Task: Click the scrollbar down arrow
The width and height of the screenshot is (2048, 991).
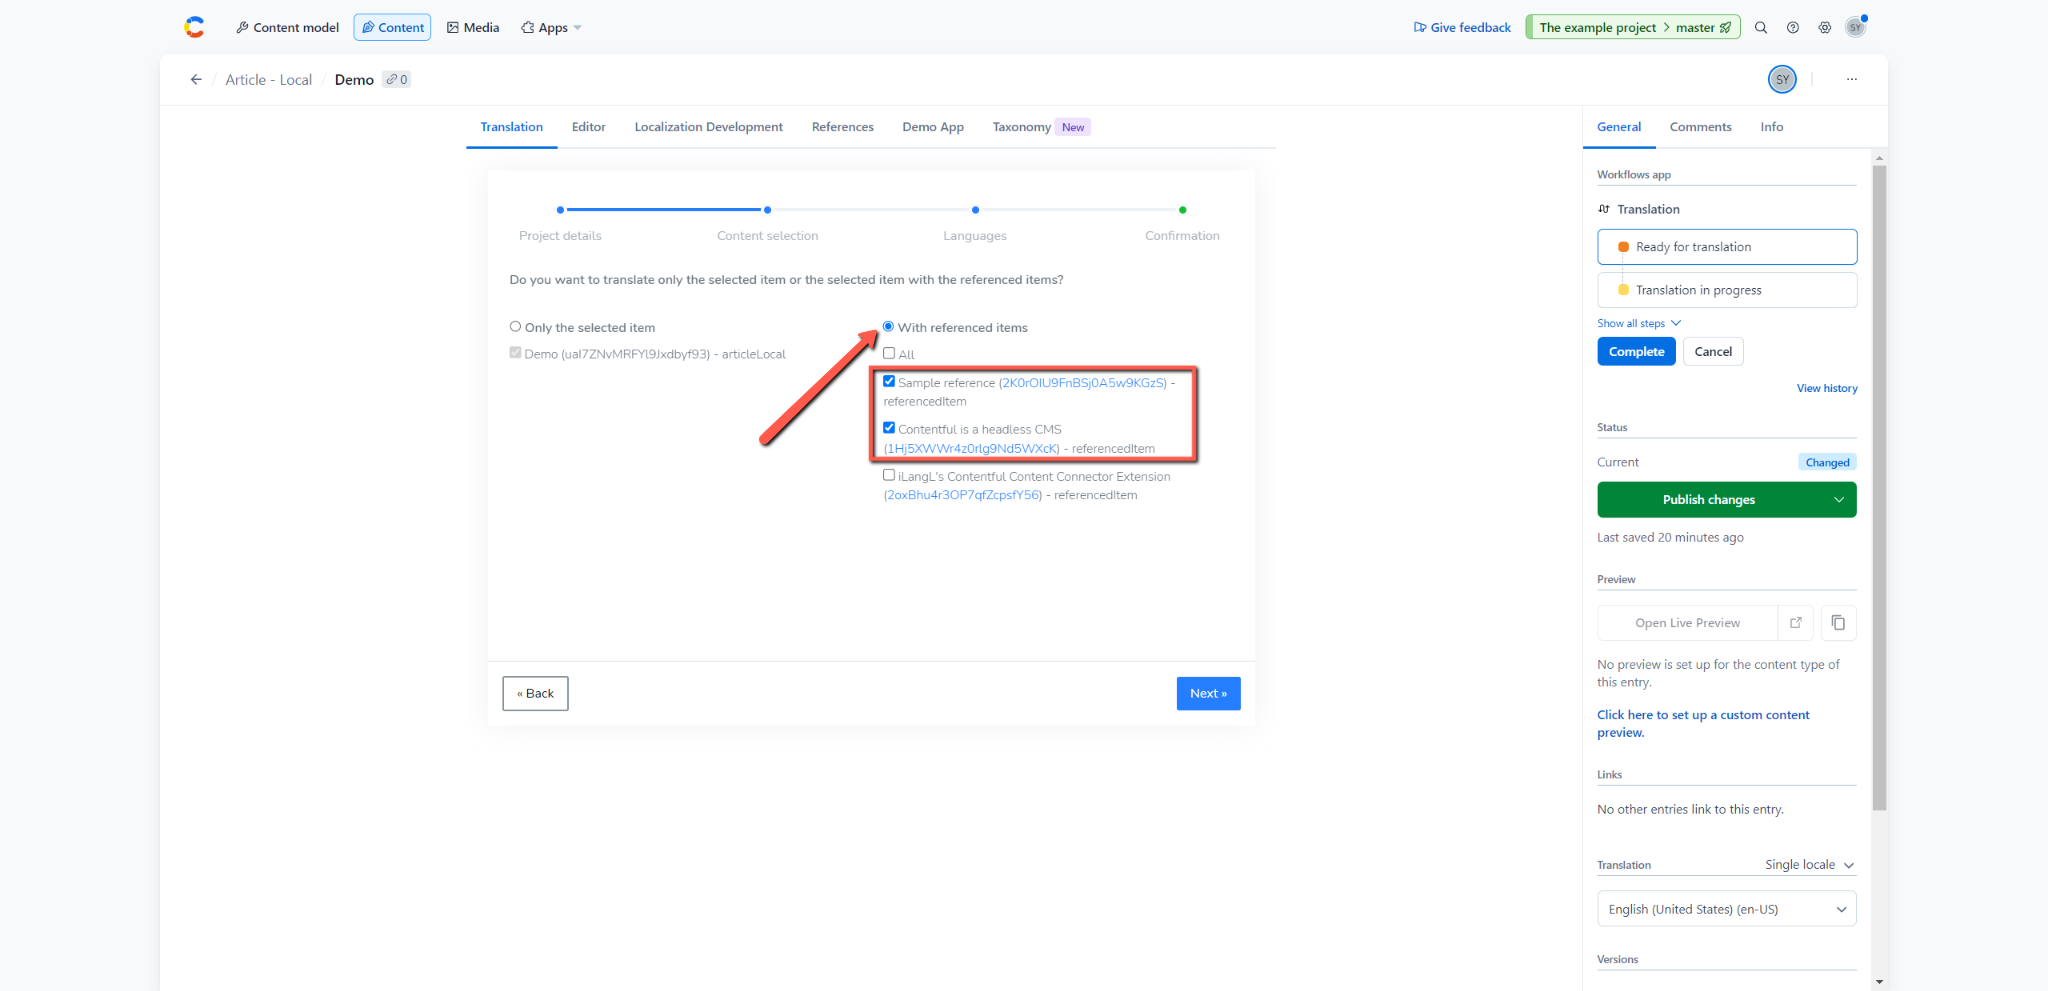Action: click(1879, 982)
